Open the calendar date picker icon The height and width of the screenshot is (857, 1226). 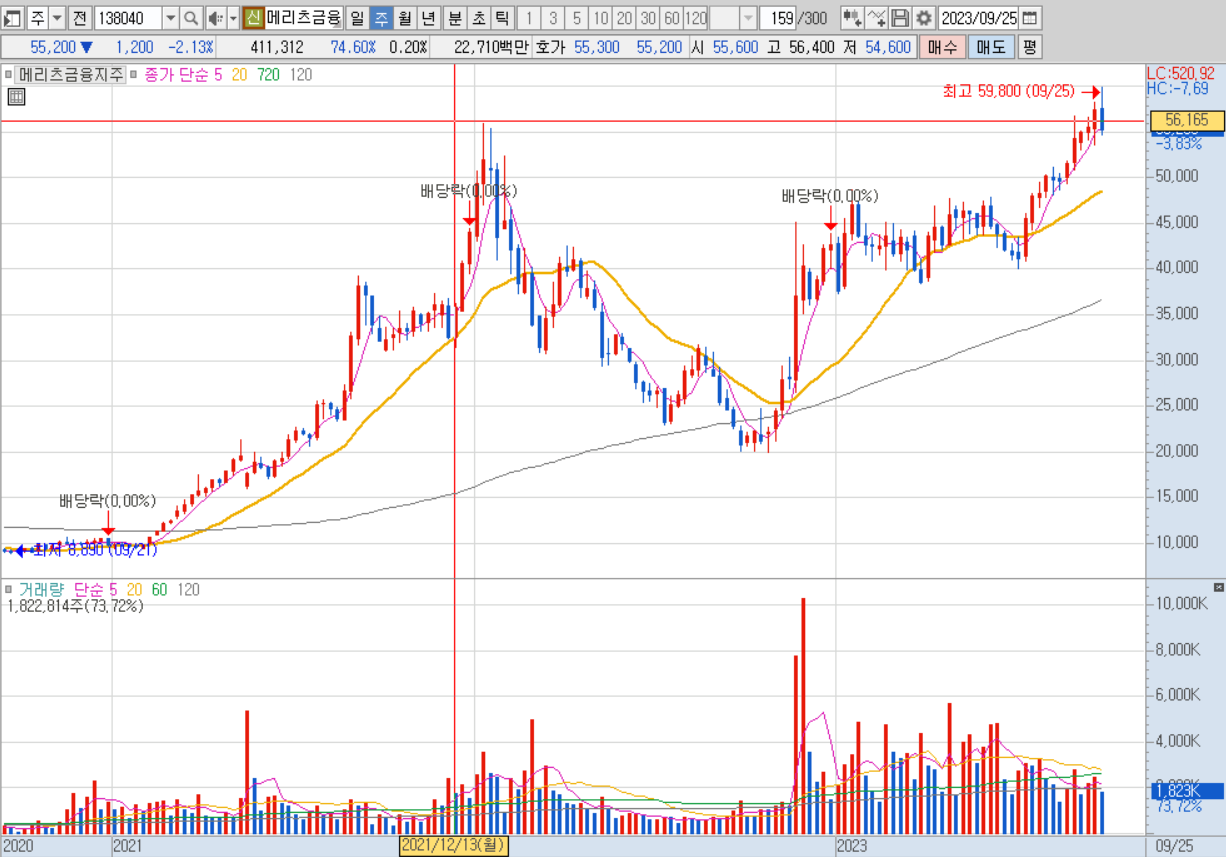click(1030, 18)
